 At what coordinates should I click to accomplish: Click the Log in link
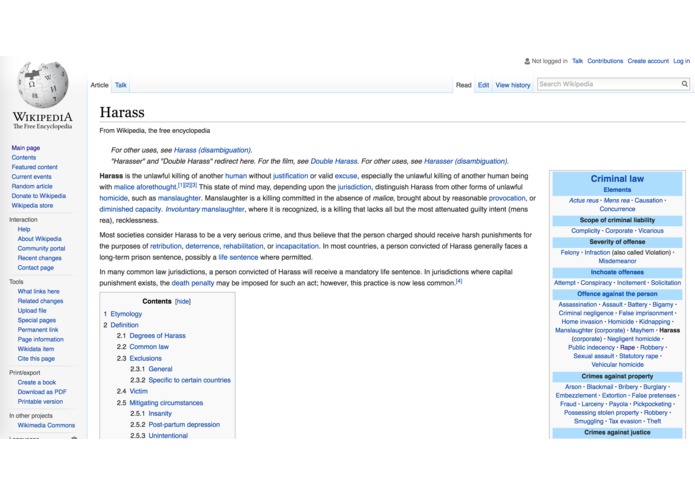tap(681, 61)
